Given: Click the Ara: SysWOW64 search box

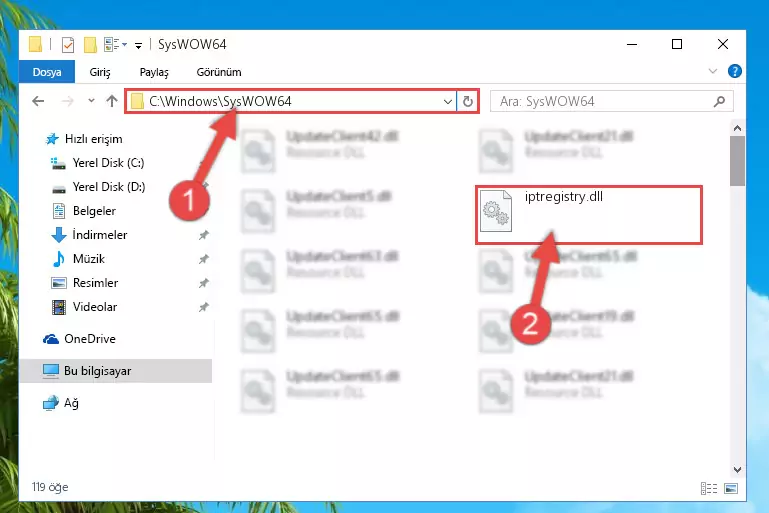Looking at the screenshot, I should (612, 102).
